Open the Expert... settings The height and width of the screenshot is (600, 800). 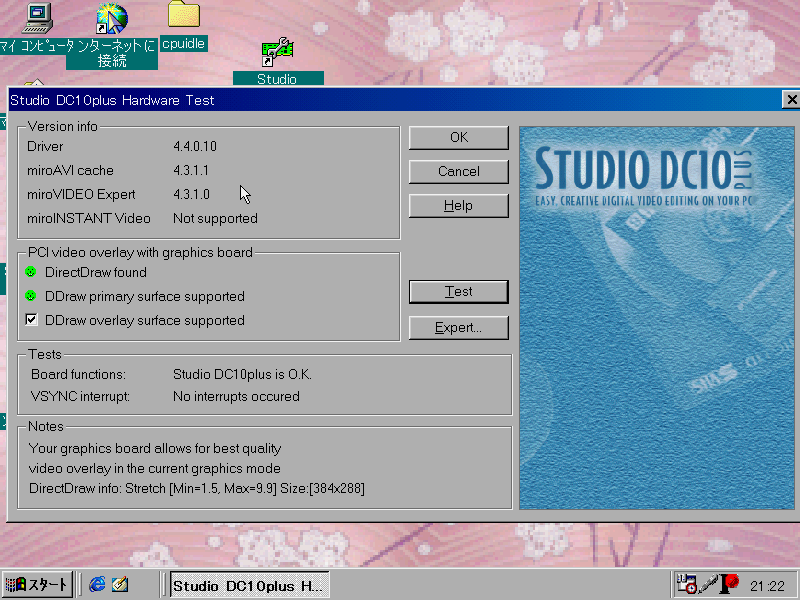459,328
